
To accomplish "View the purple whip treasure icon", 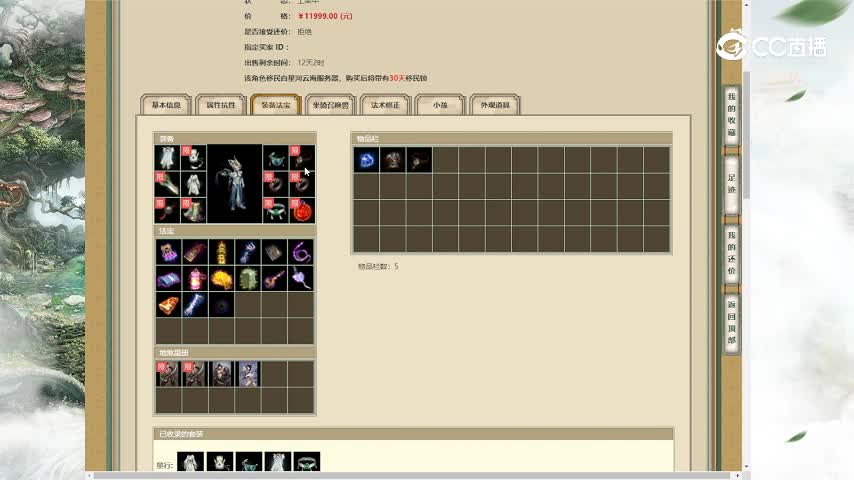I will click(x=300, y=252).
